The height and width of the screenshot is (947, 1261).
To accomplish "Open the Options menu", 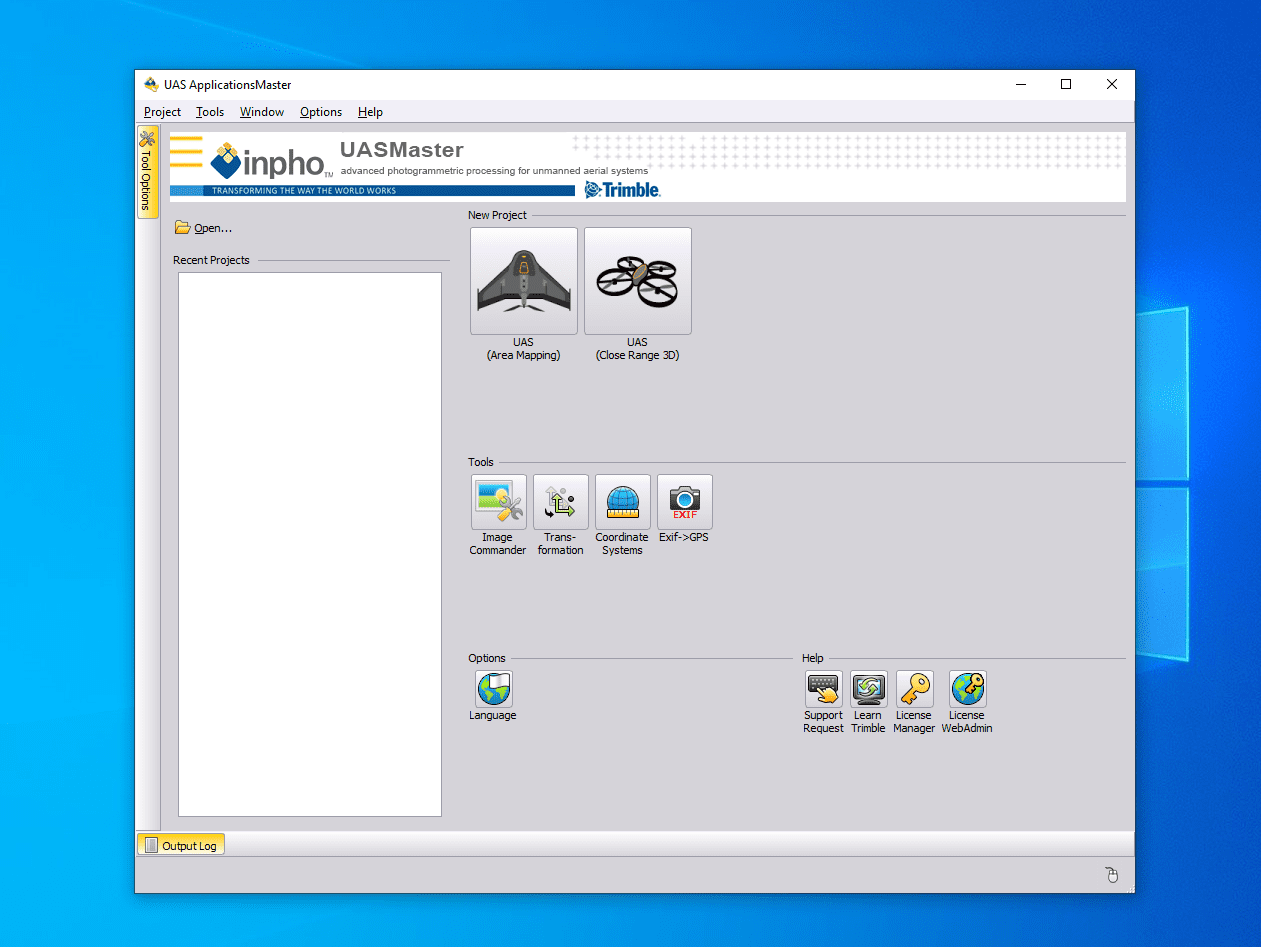I will coord(320,112).
